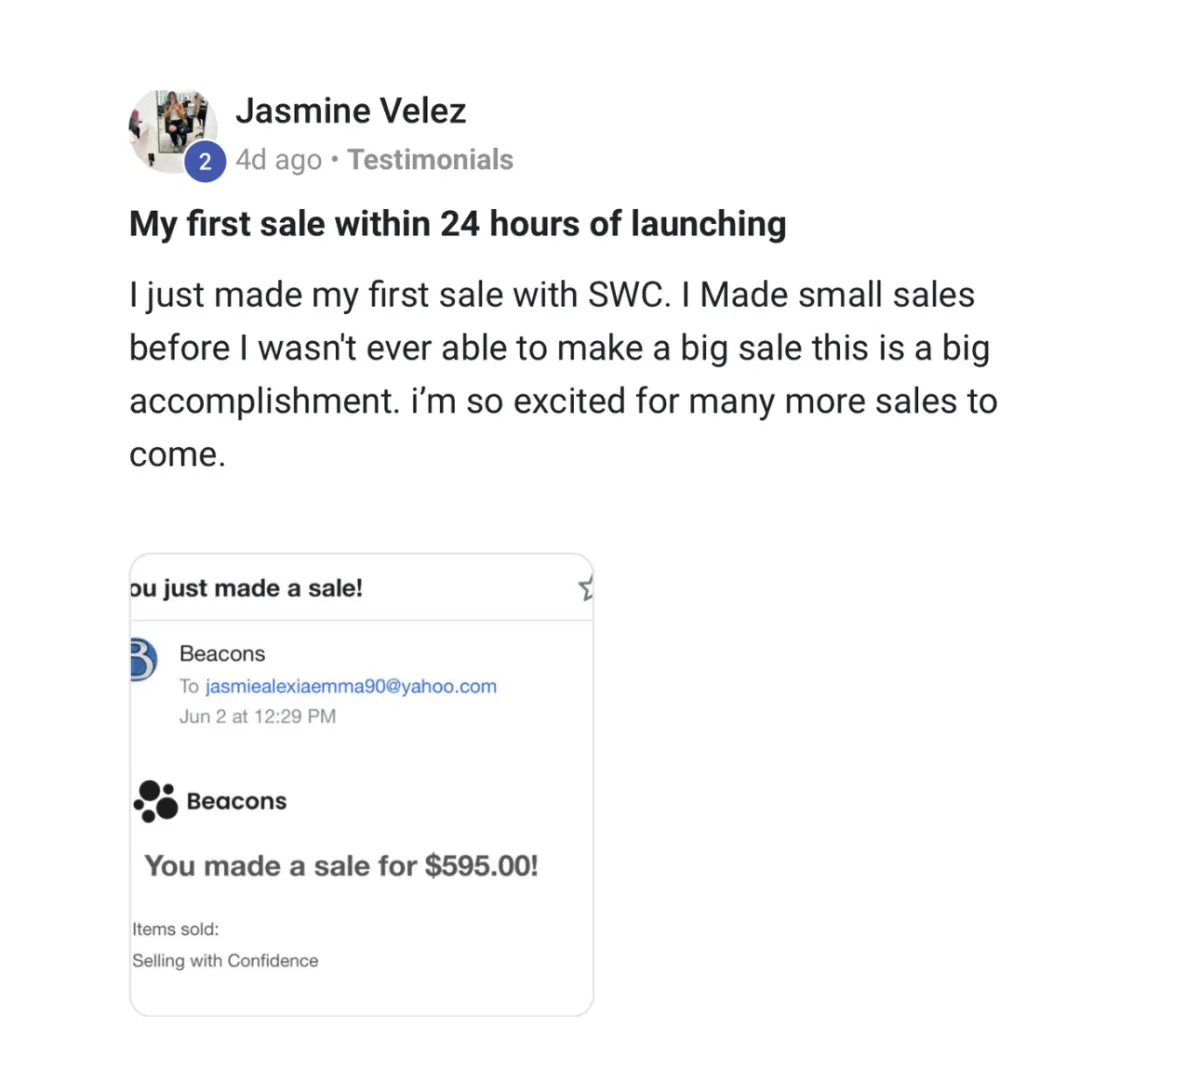Screen dimensions: 1200x1066
Task: Click the Jun 2 at 12:29 PM date
Action: 257,716
